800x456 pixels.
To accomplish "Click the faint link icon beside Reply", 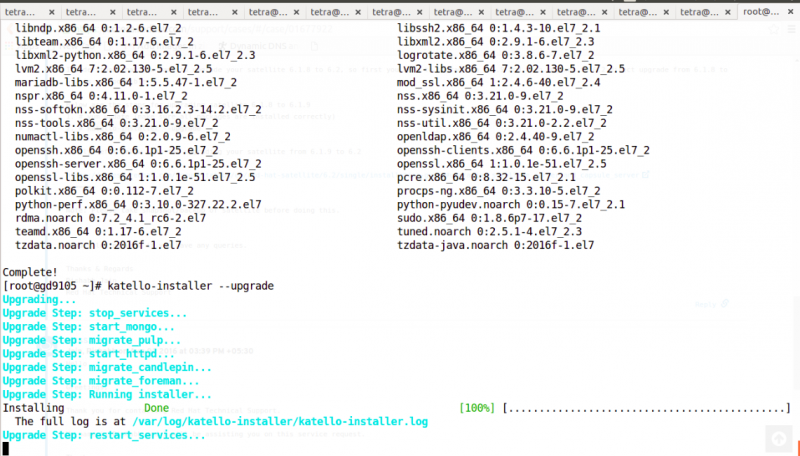I will coord(724,304).
